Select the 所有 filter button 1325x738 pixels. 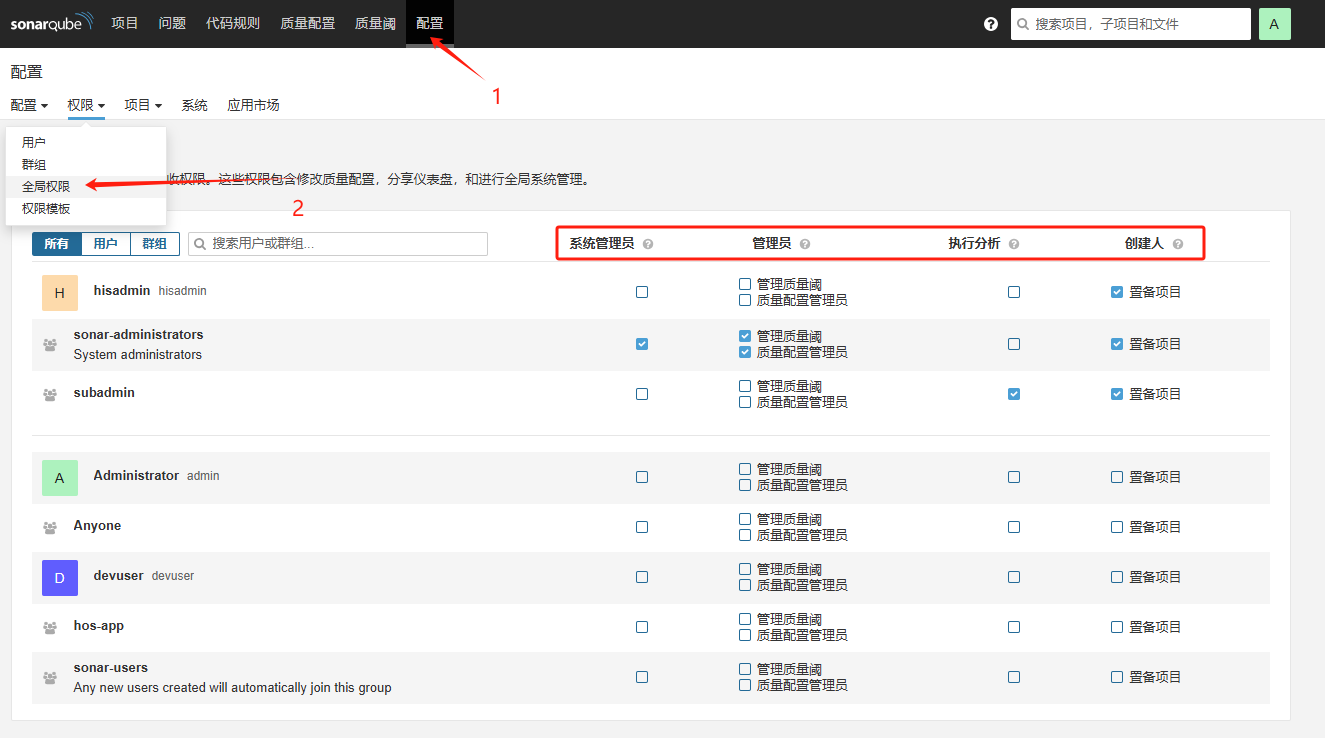coord(57,244)
